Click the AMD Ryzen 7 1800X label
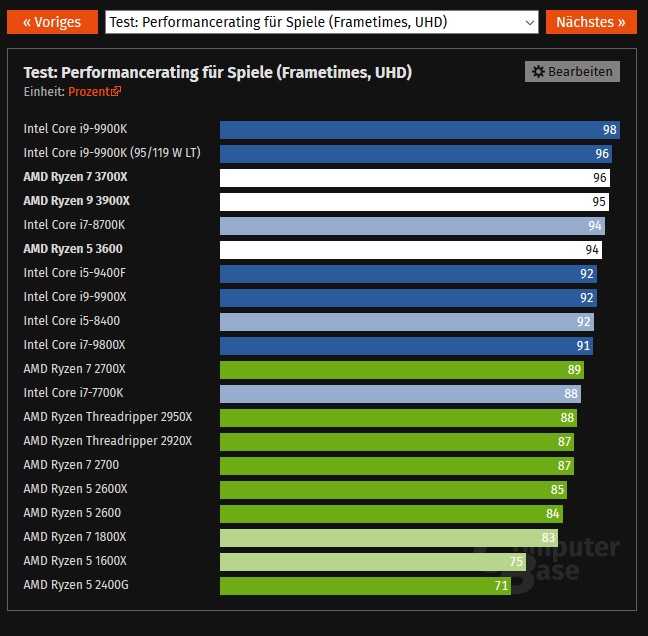 point(75,536)
